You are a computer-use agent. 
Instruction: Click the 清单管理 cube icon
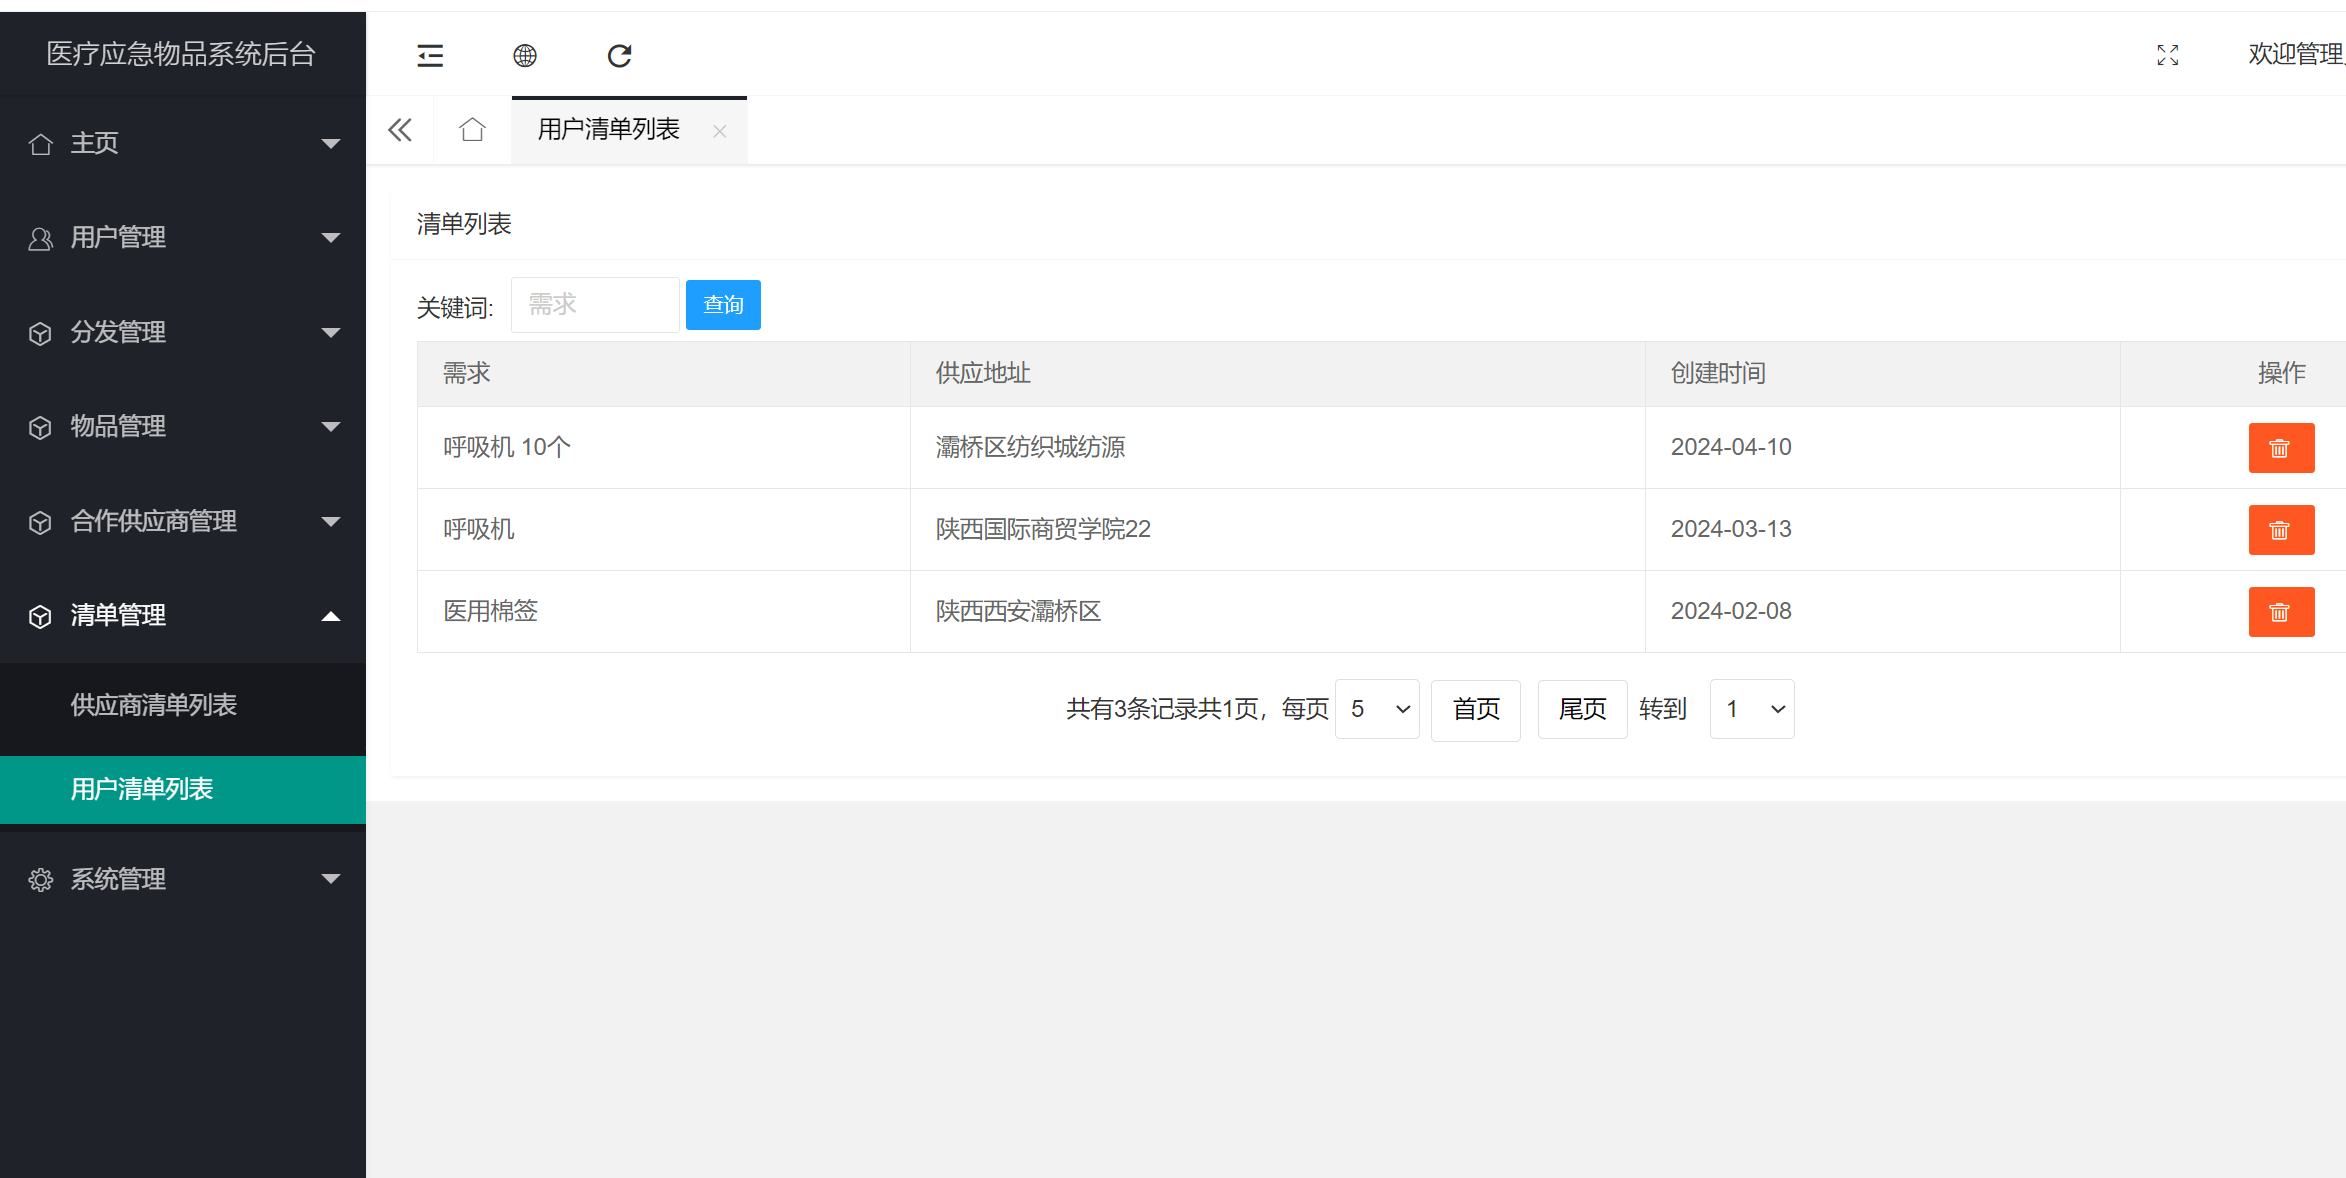[40, 616]
